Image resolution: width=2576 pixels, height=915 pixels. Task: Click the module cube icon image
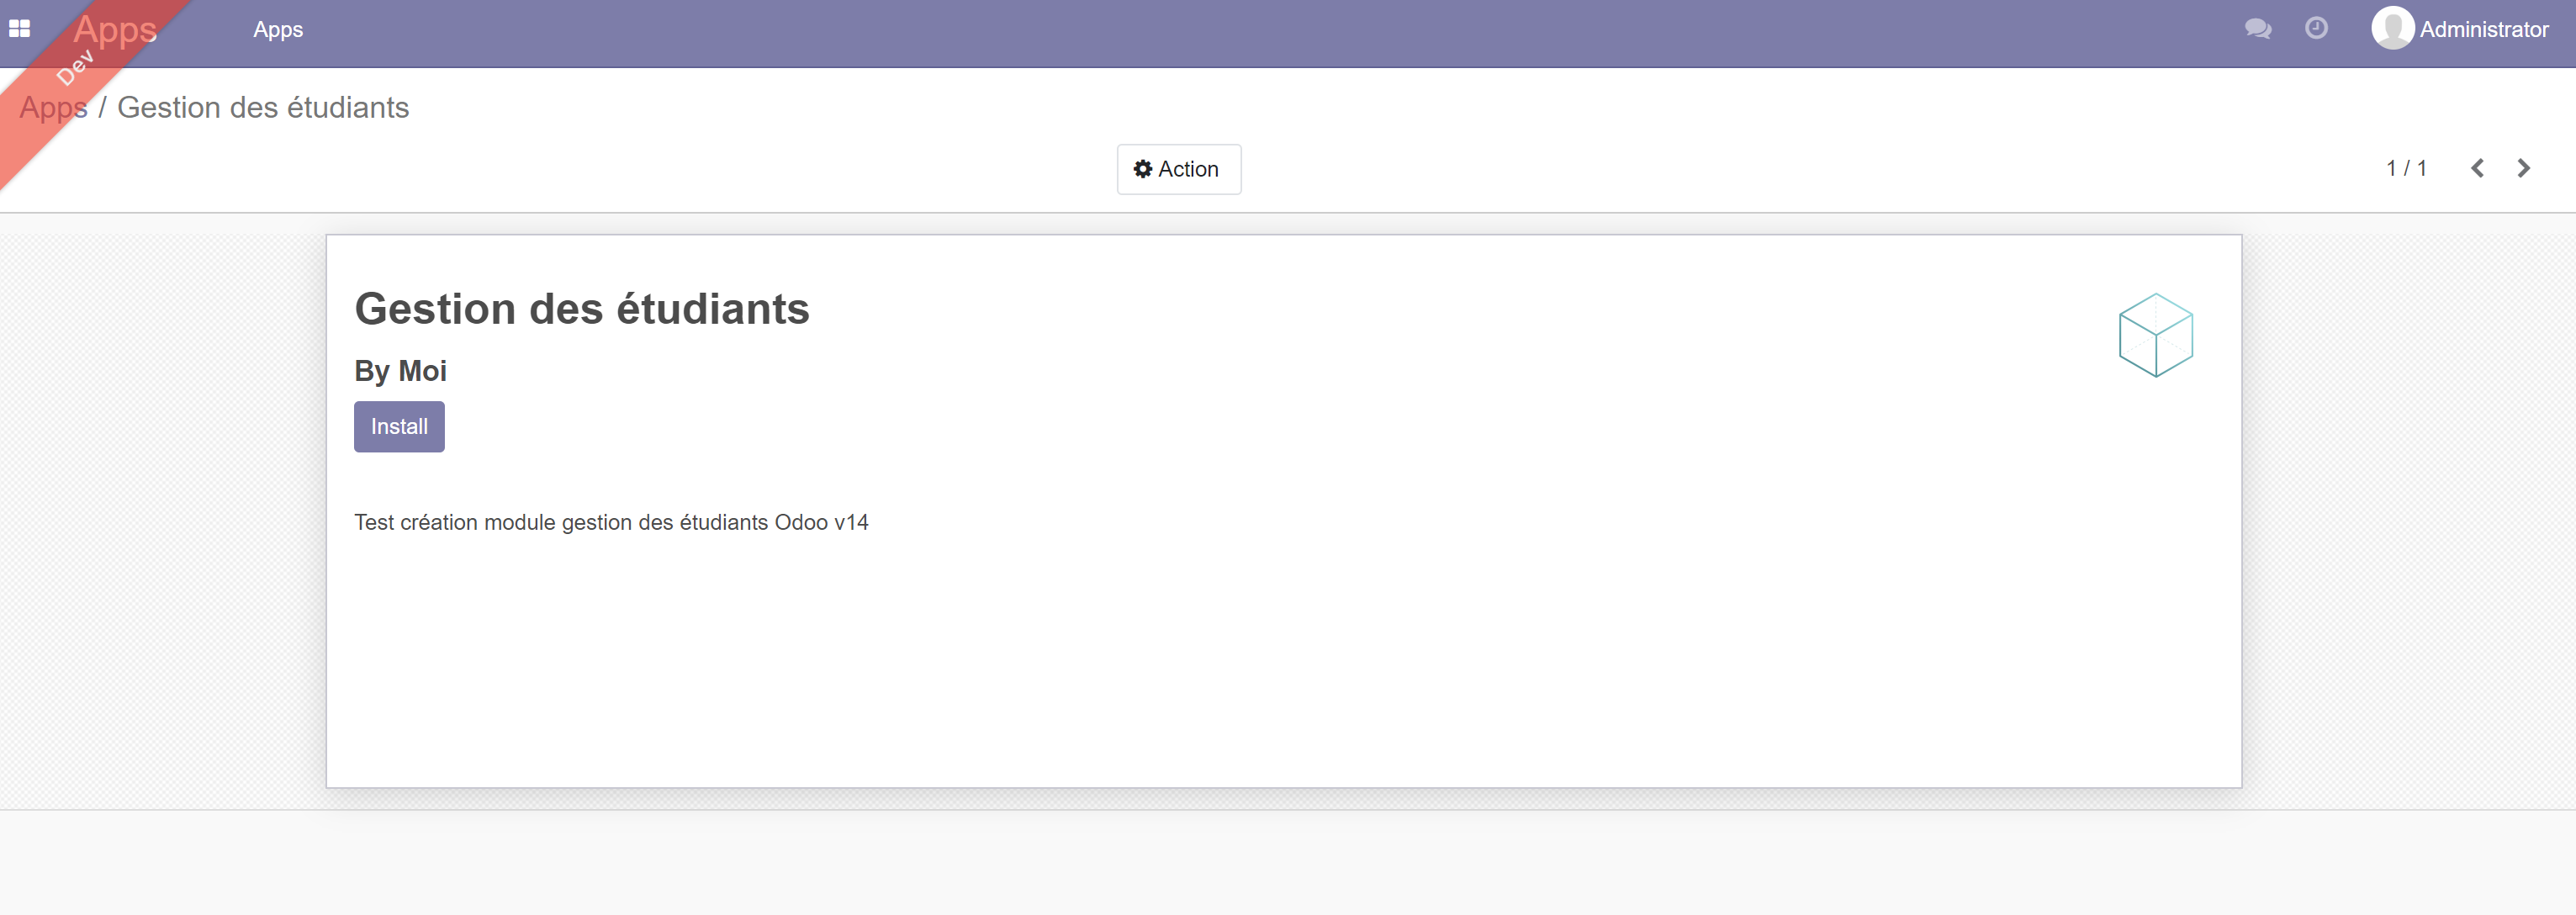click(x=2155, y=335)
